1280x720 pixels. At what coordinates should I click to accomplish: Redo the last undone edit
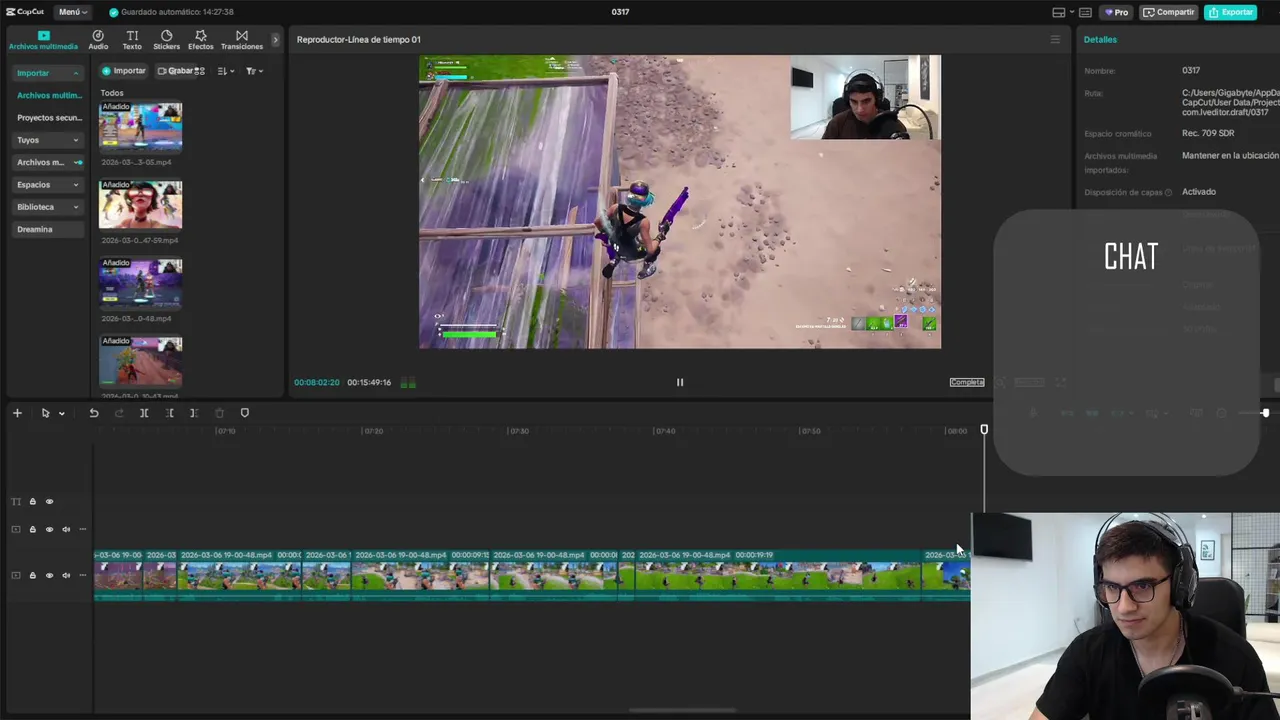pos(119,413)
